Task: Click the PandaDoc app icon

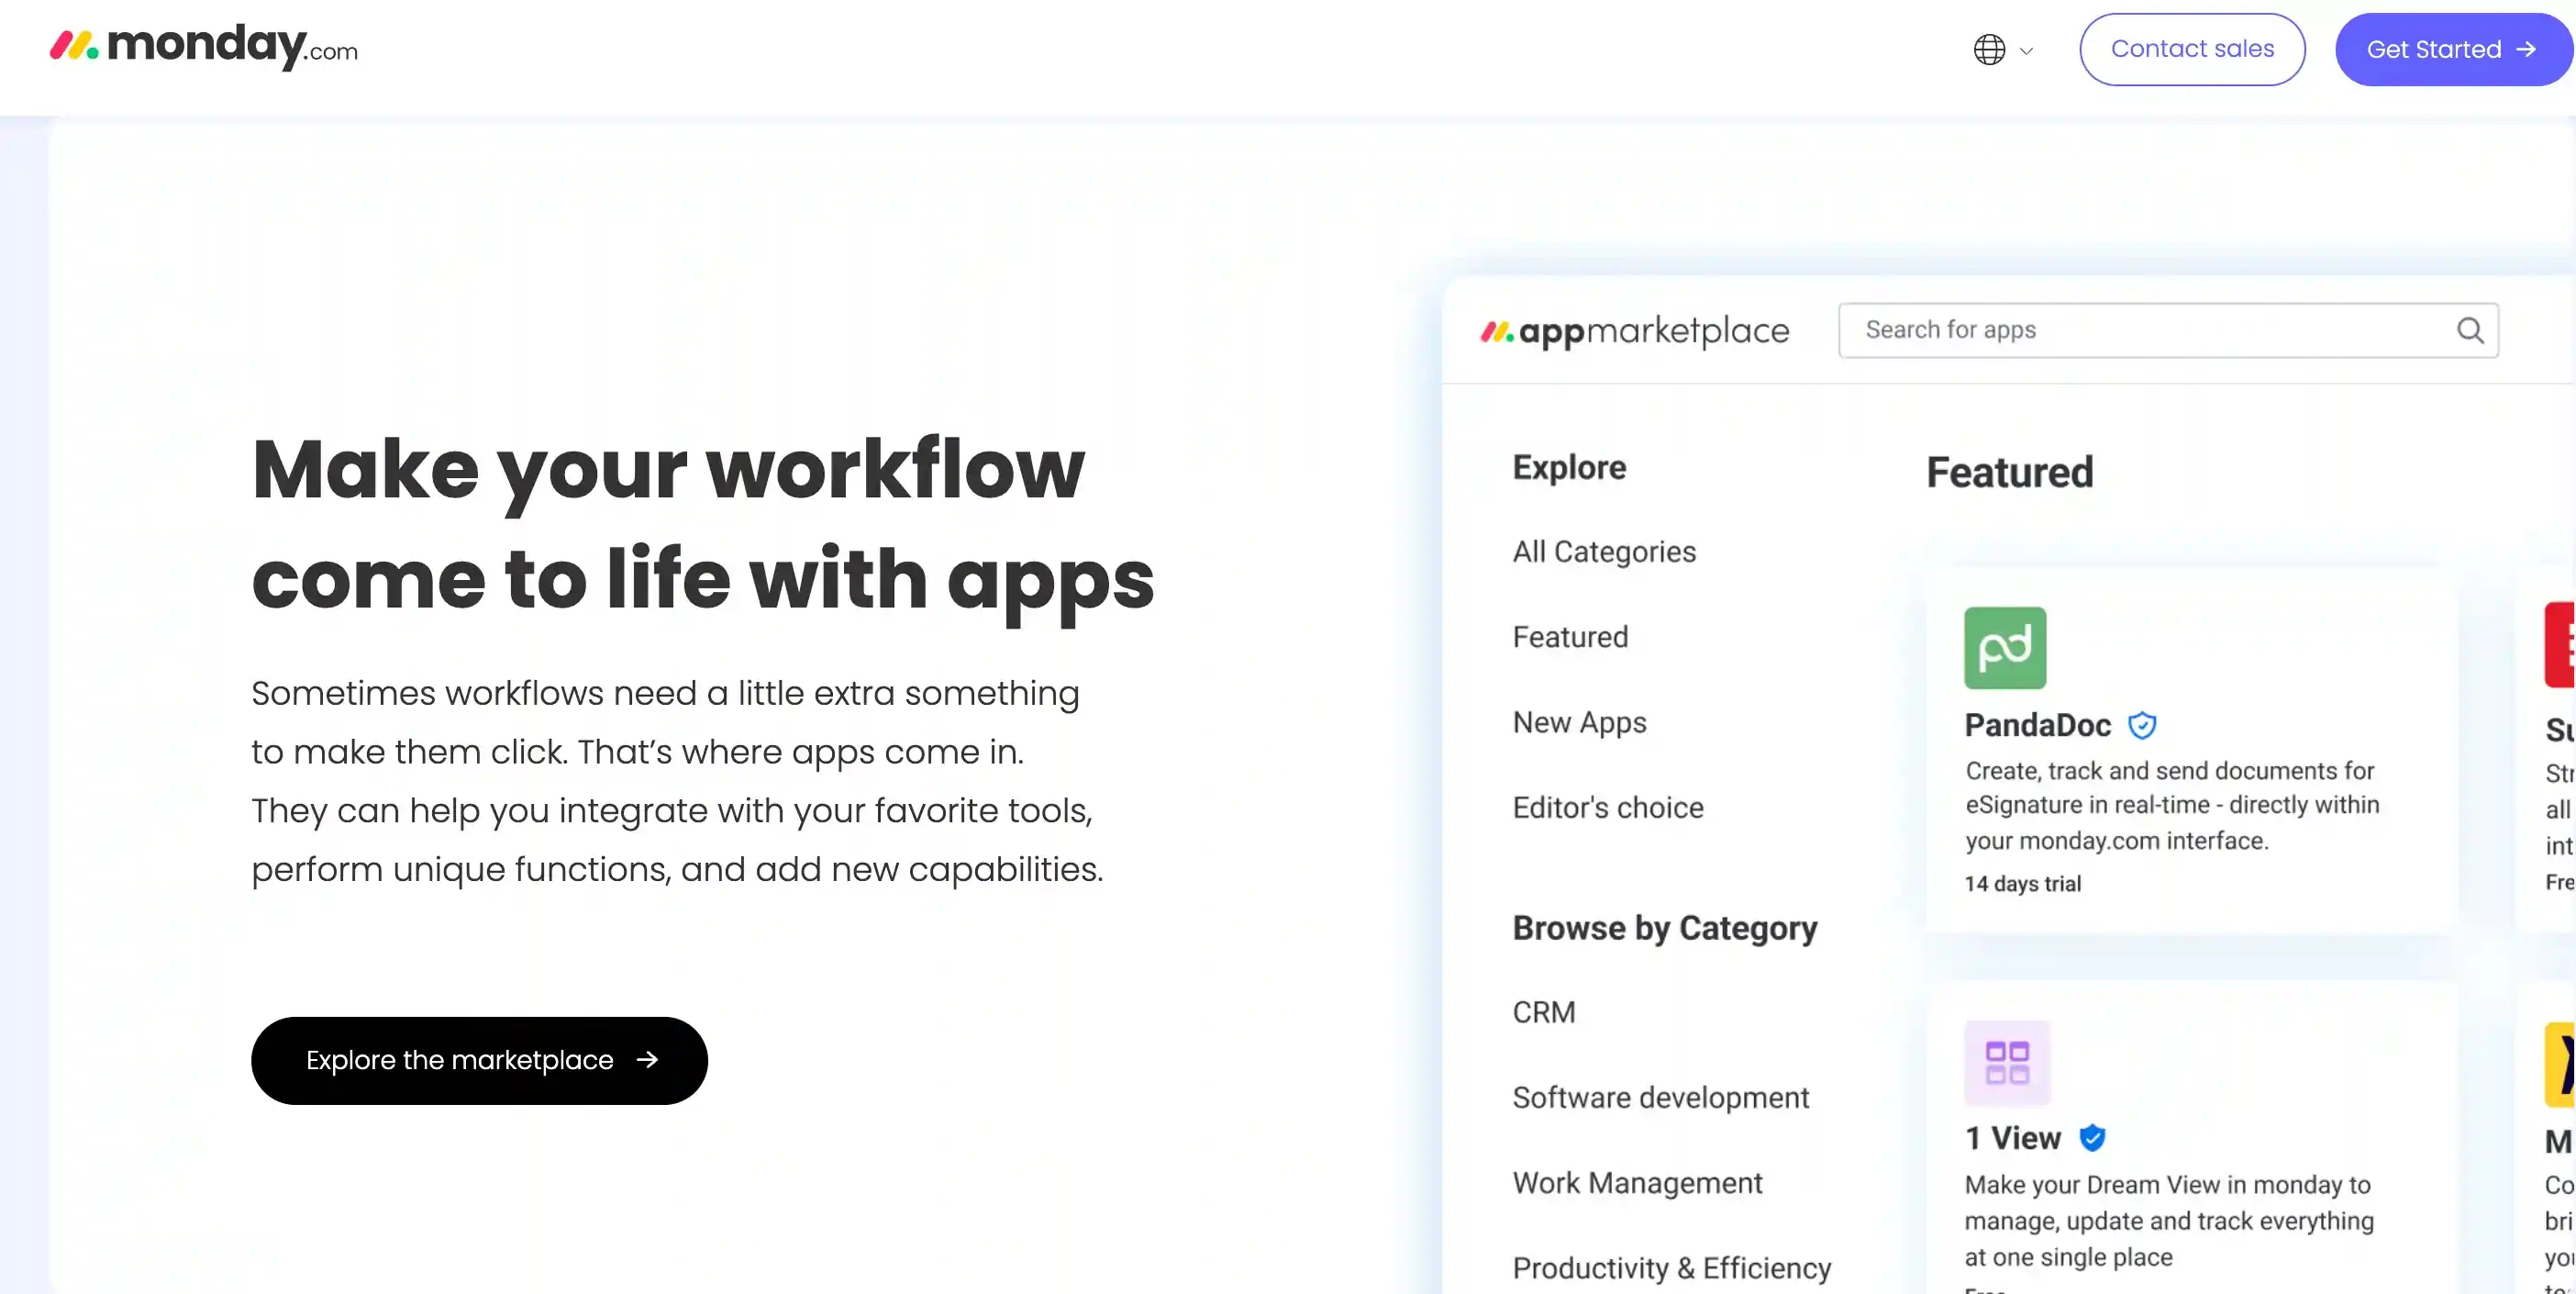Action: [2005, 648]
